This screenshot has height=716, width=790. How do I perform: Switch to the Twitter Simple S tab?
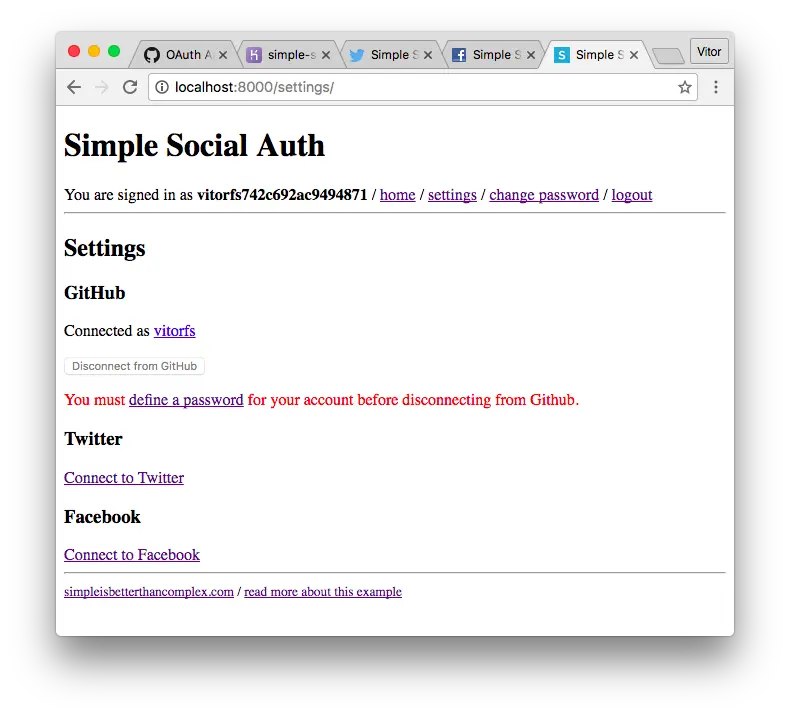(x=392, y=54)
